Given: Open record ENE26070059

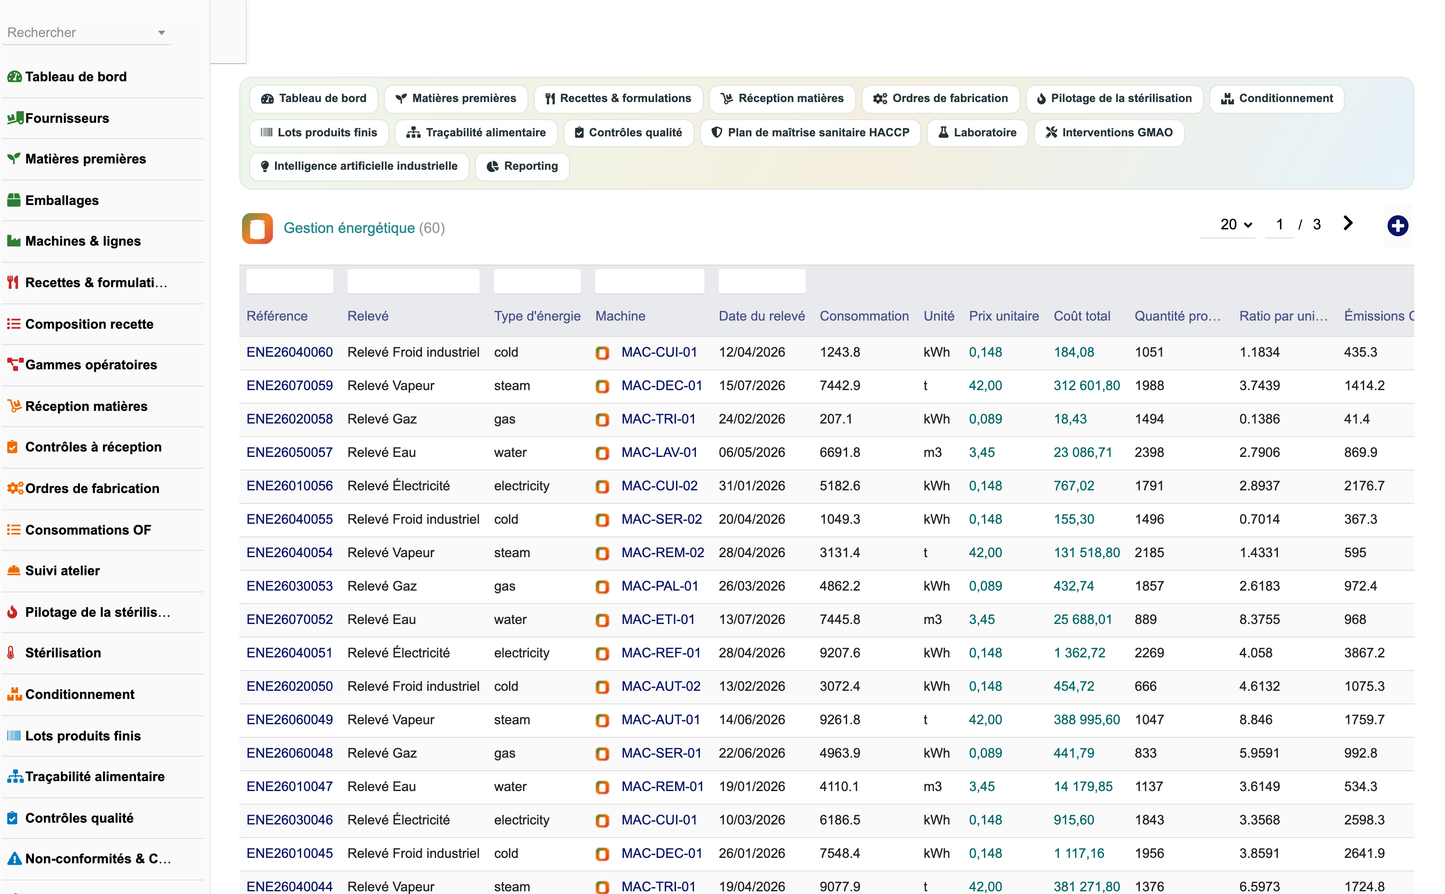Looking at the screenshot, I should [x=290, y=385].
